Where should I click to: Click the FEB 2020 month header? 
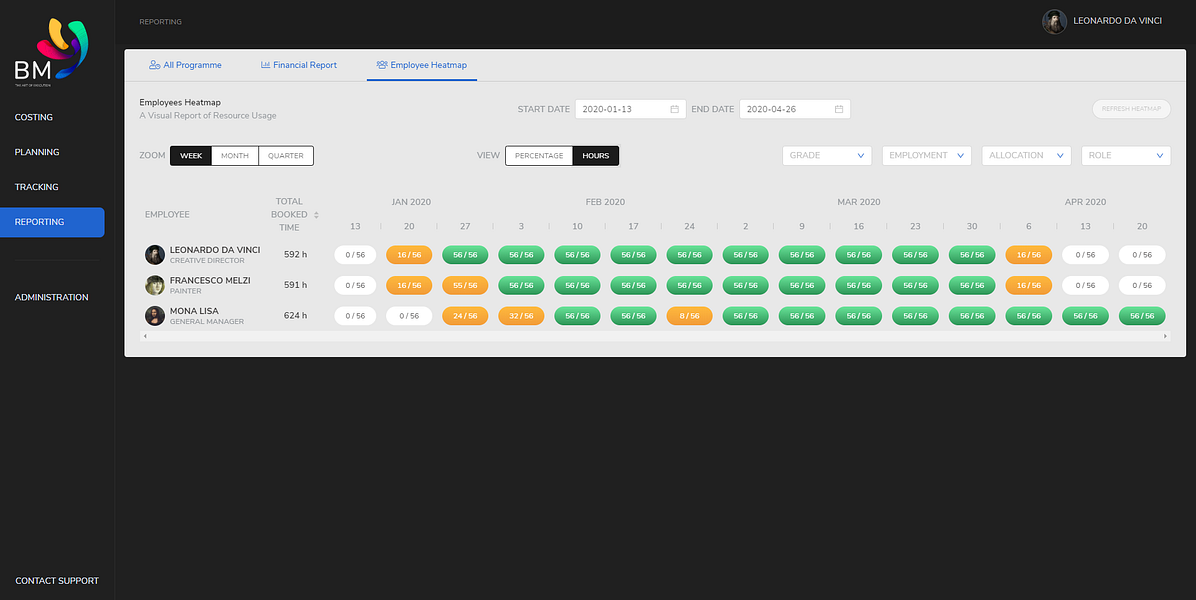click(x=605, y=203)
